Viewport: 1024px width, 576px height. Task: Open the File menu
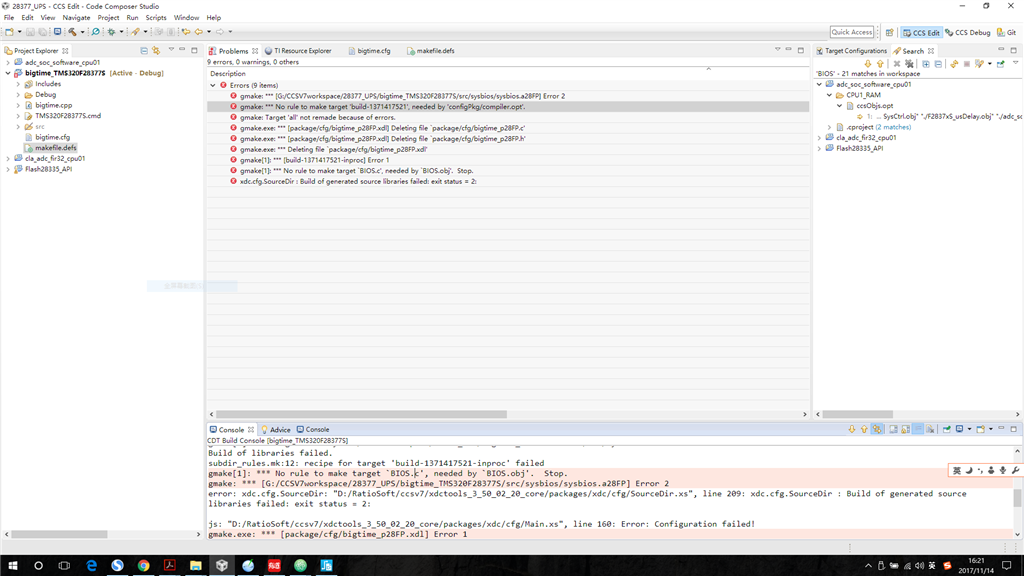(8, 18)
